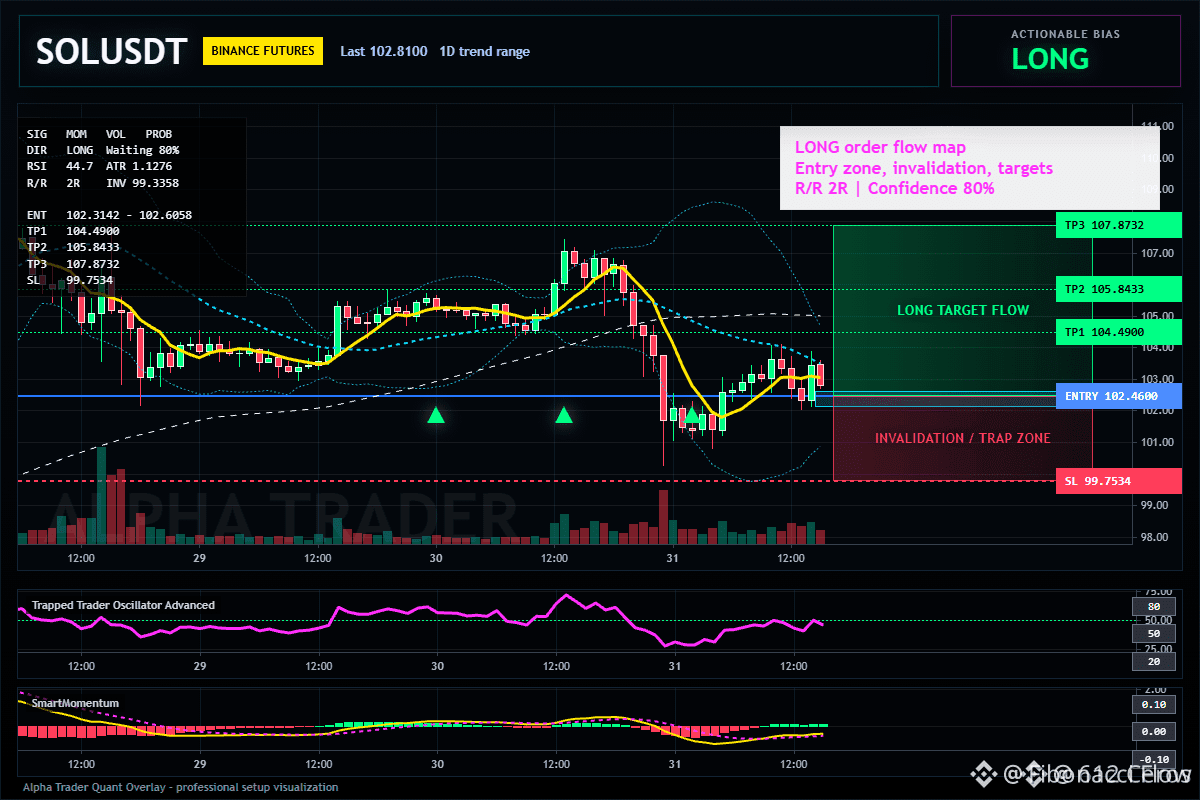
Task: Click the SL 99.7534 row in stats panel
Action: pyautogui.click(x=70, y=279)
